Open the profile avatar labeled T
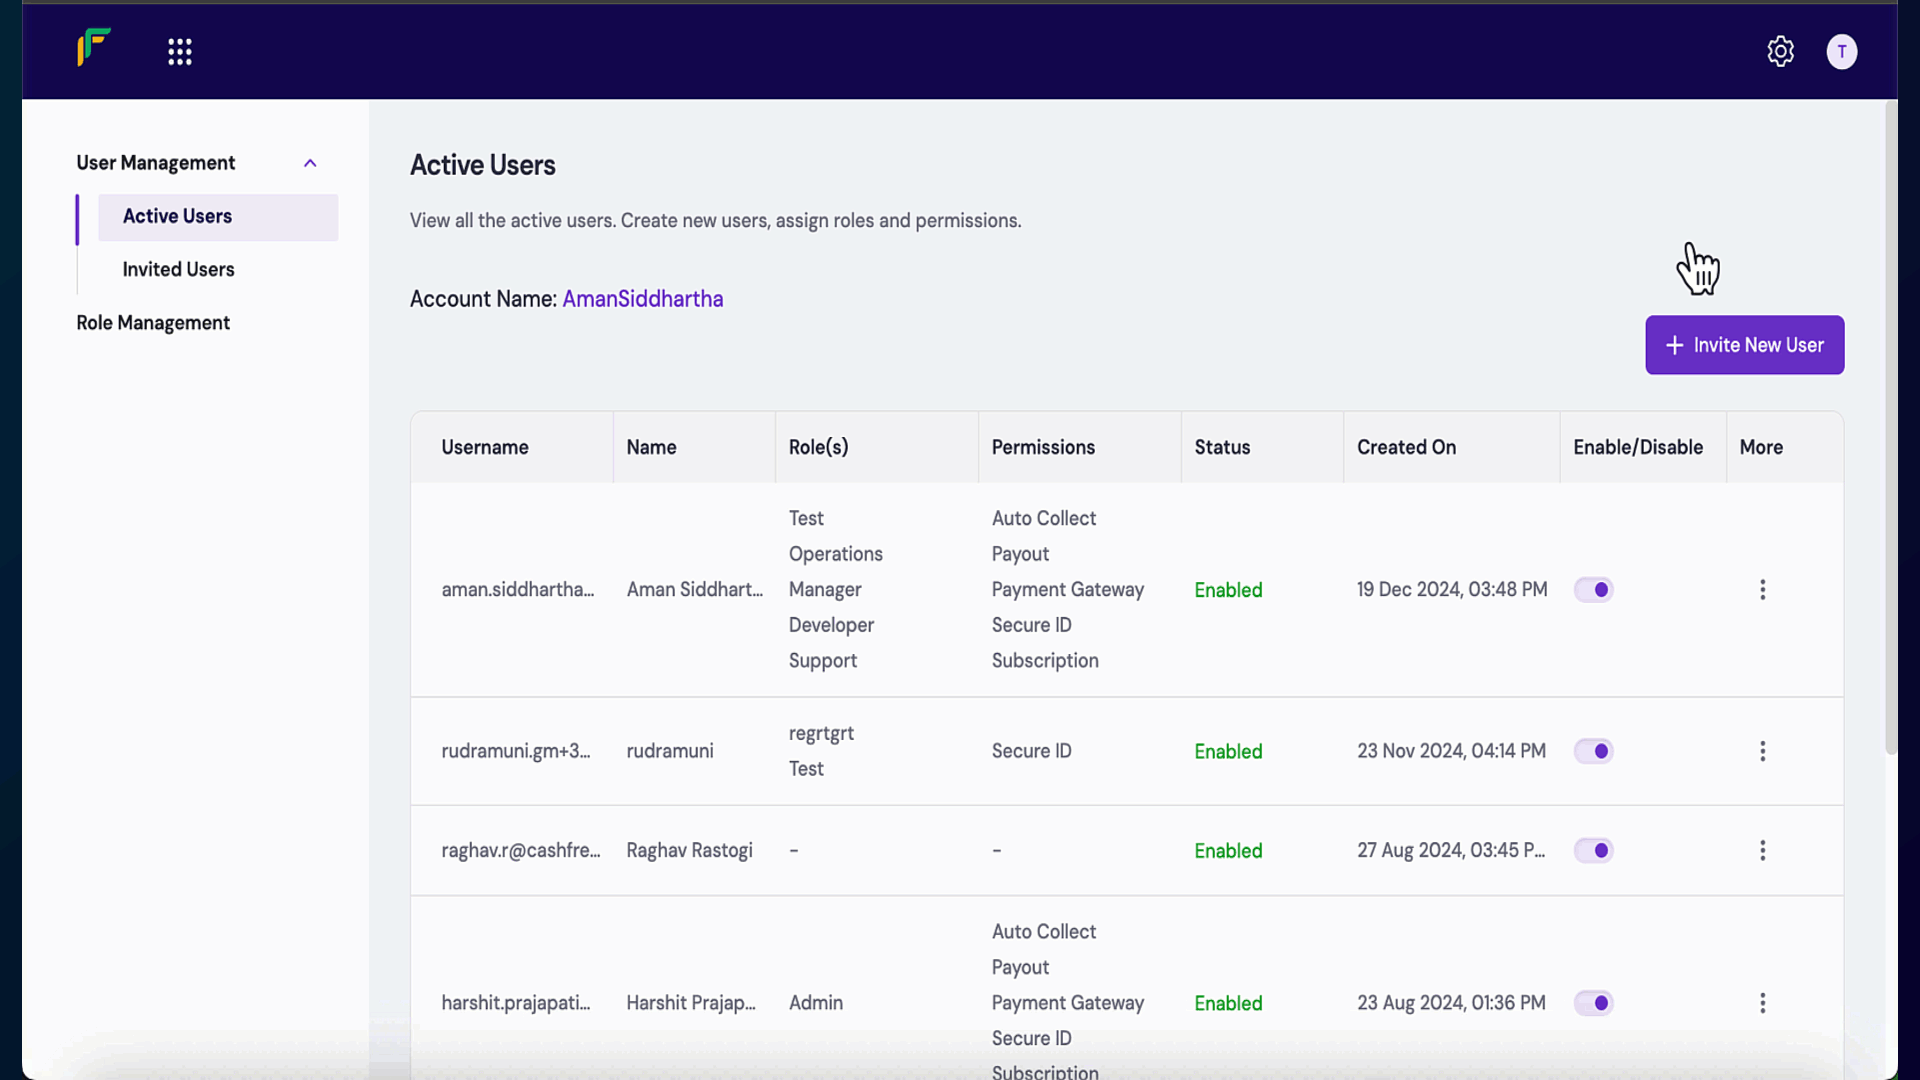 pos(1841,52)
